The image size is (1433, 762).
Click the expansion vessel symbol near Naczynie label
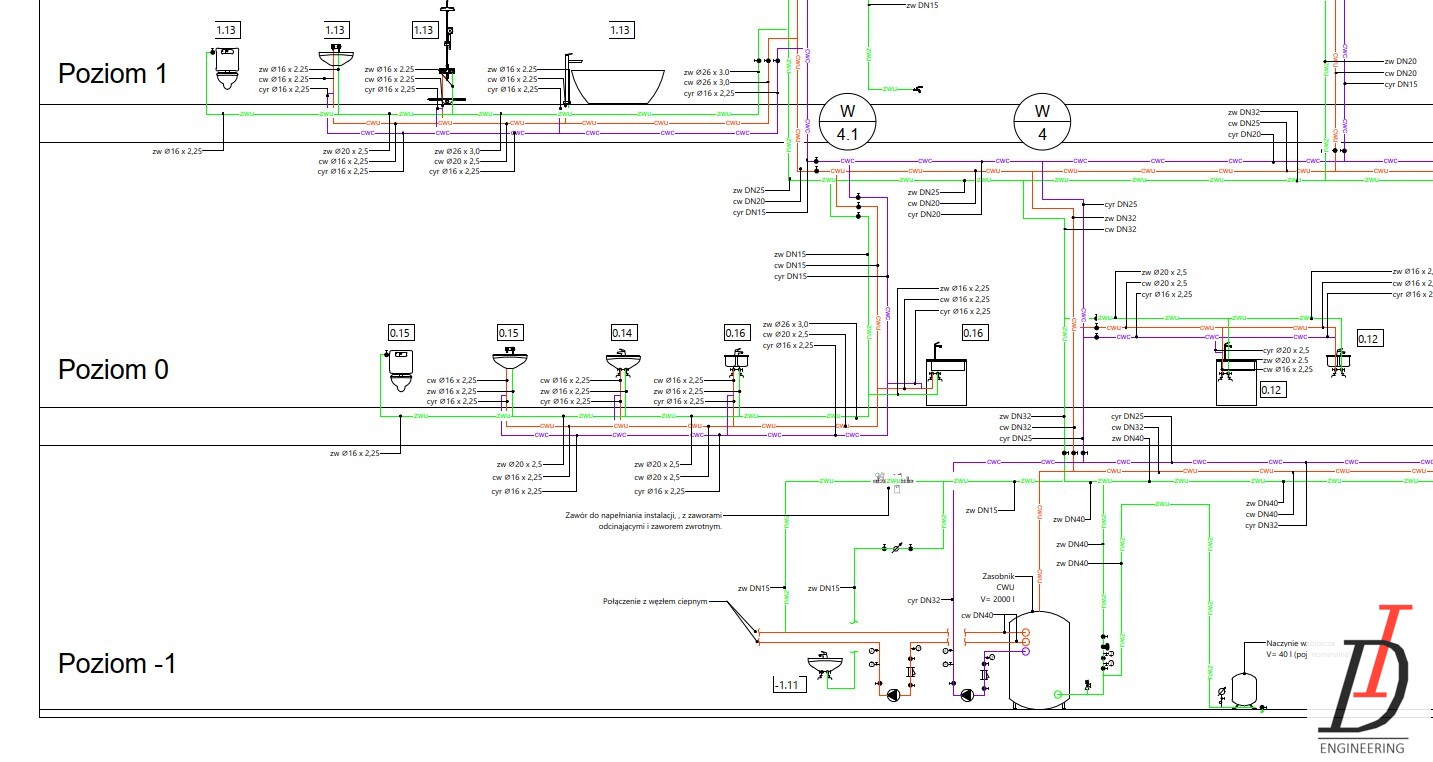click(x=1243, y=689)
